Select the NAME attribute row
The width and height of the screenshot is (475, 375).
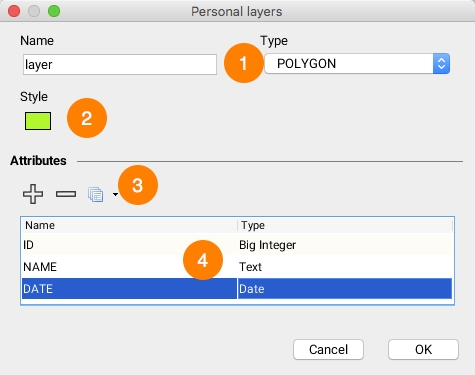pos(237,267)
